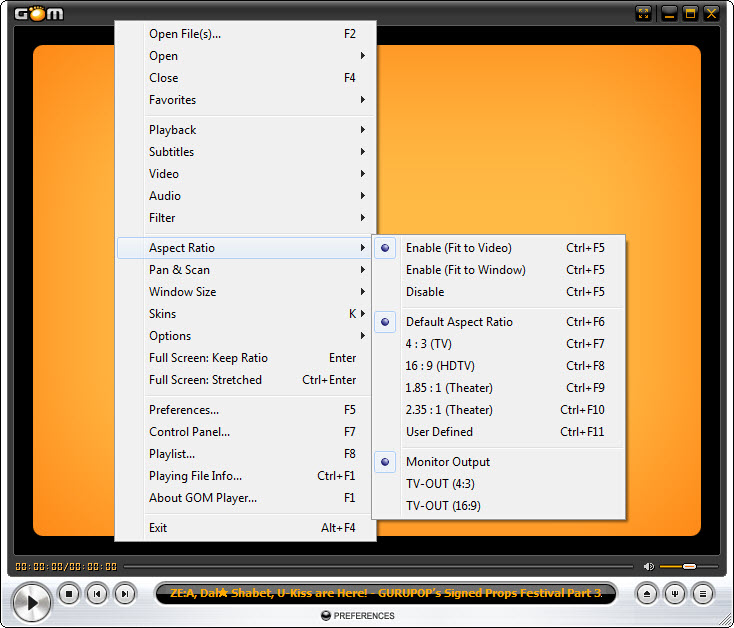Click the PREFERENCES button at the bottom
This screenshot has height=628, width=734.
(x=358, y=616)
